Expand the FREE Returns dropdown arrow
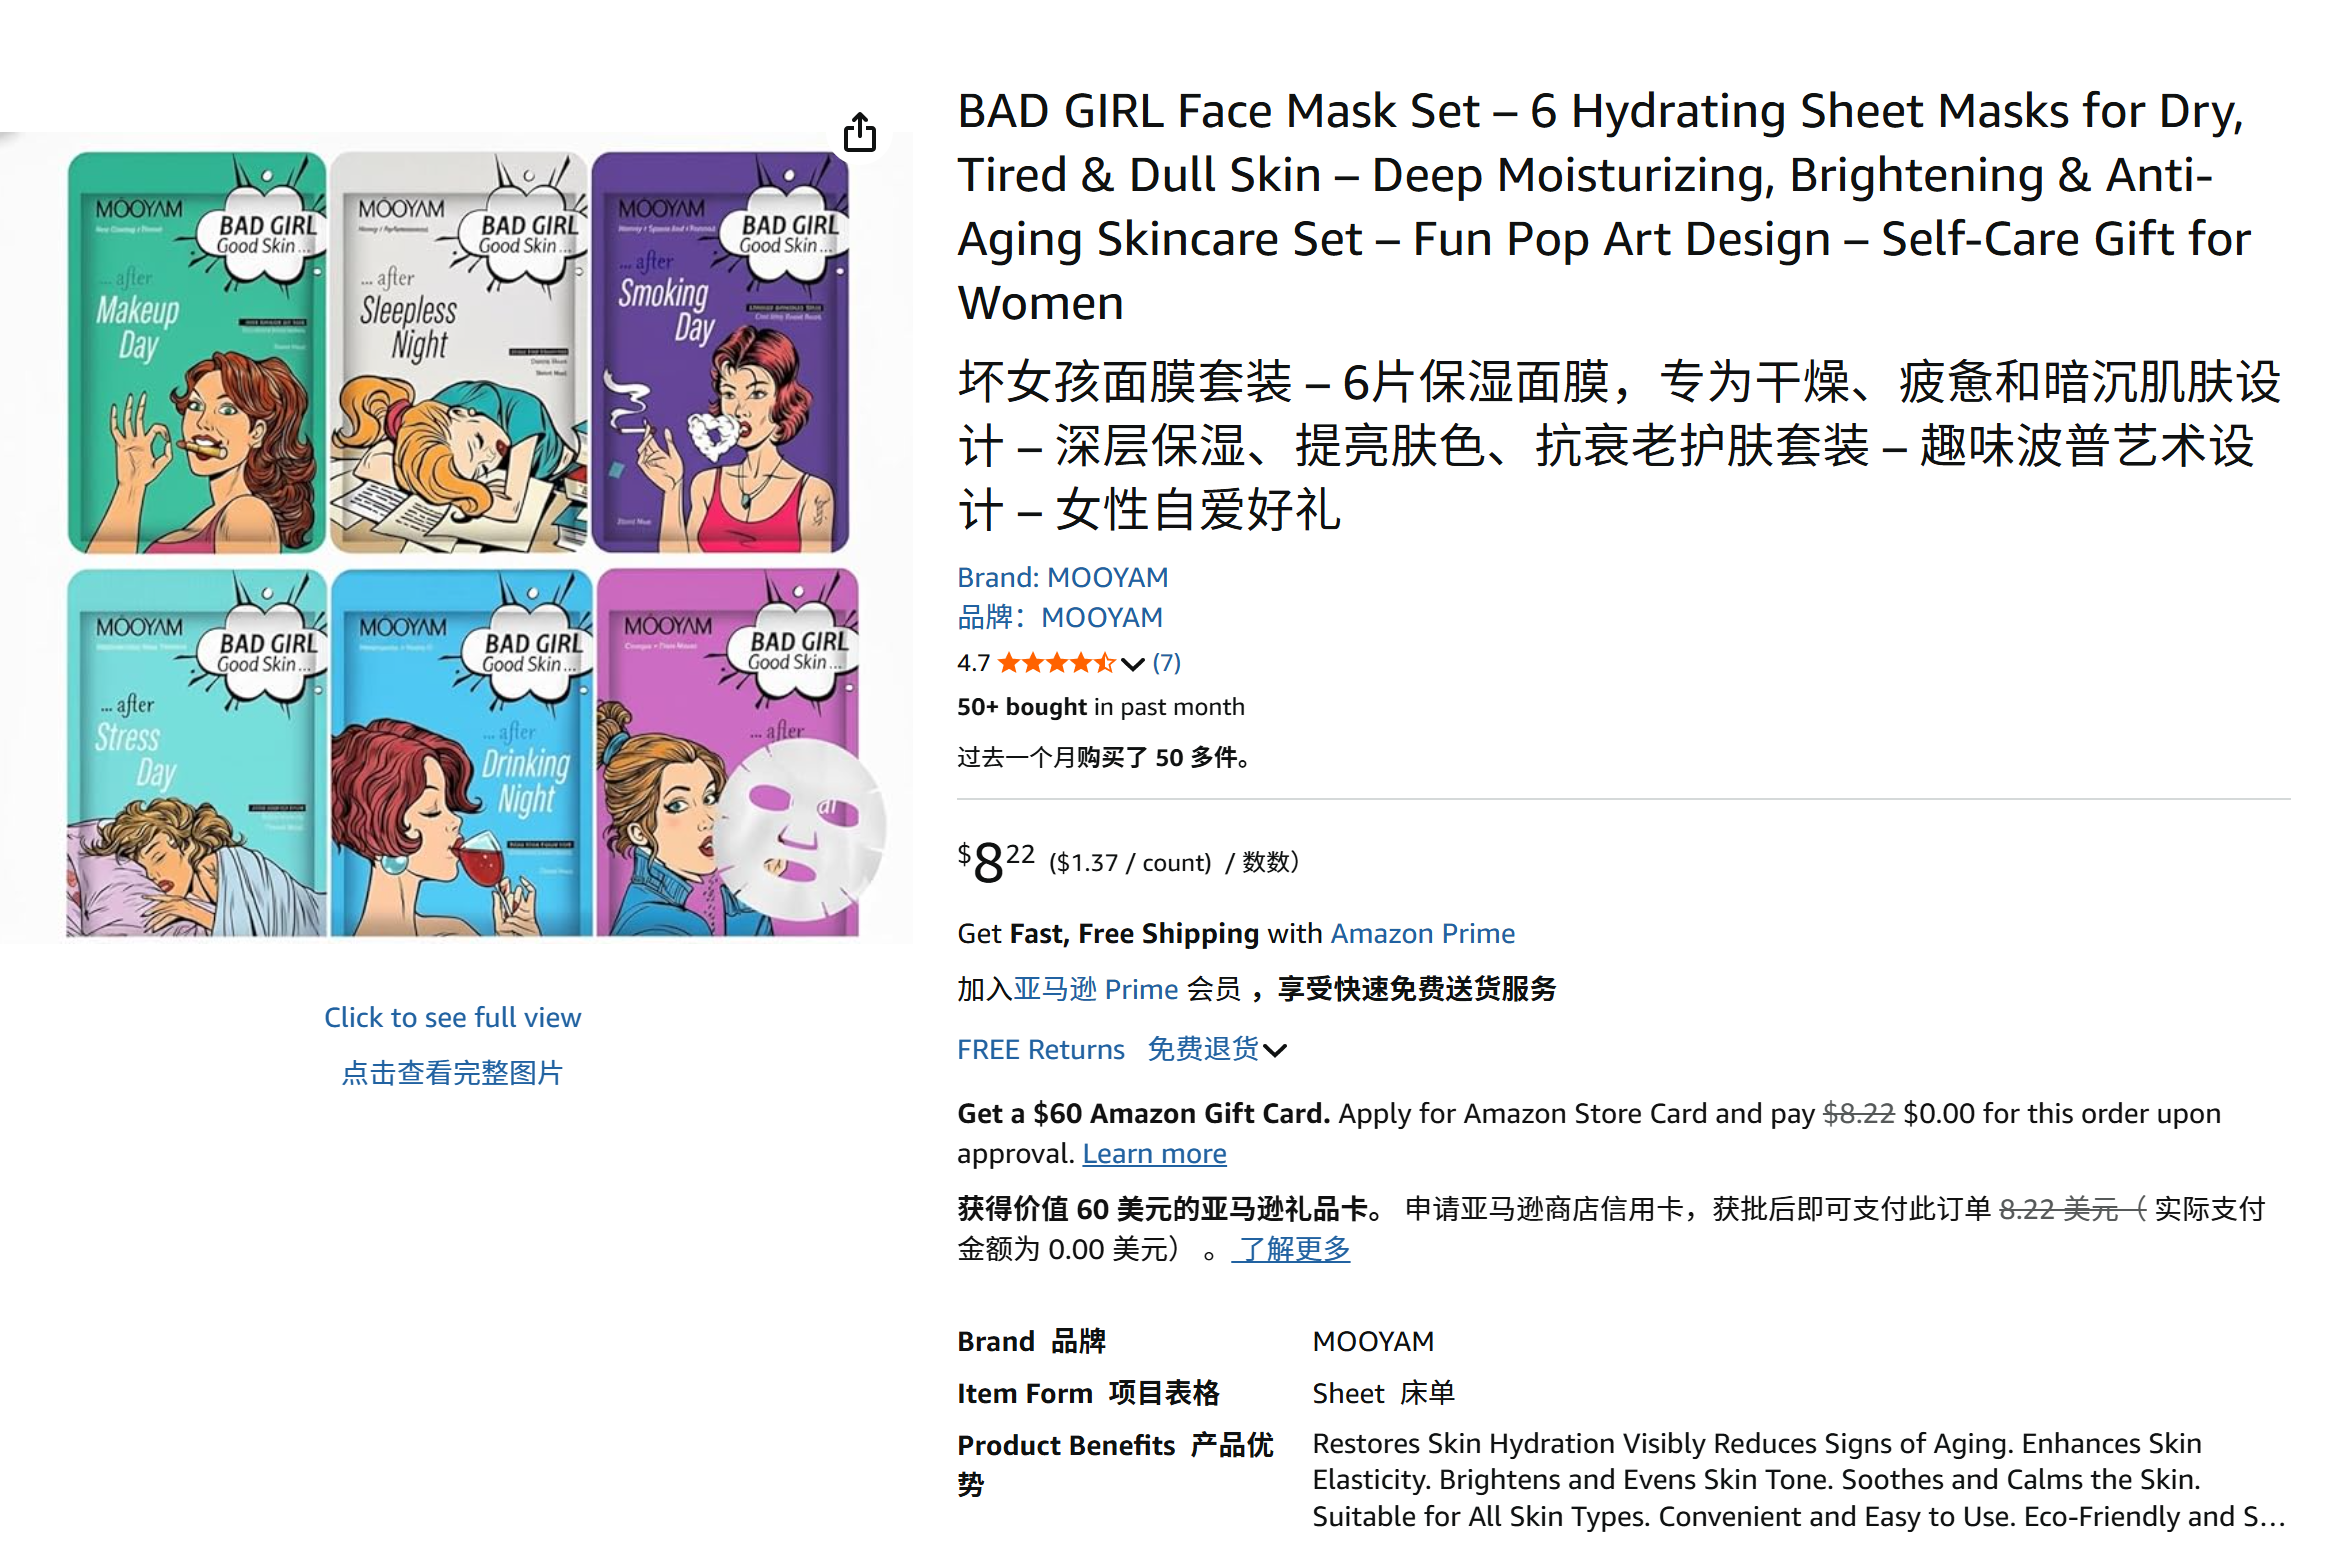The height and width of the screenshot is (1550, 2336). [x=1275, y=1051]
